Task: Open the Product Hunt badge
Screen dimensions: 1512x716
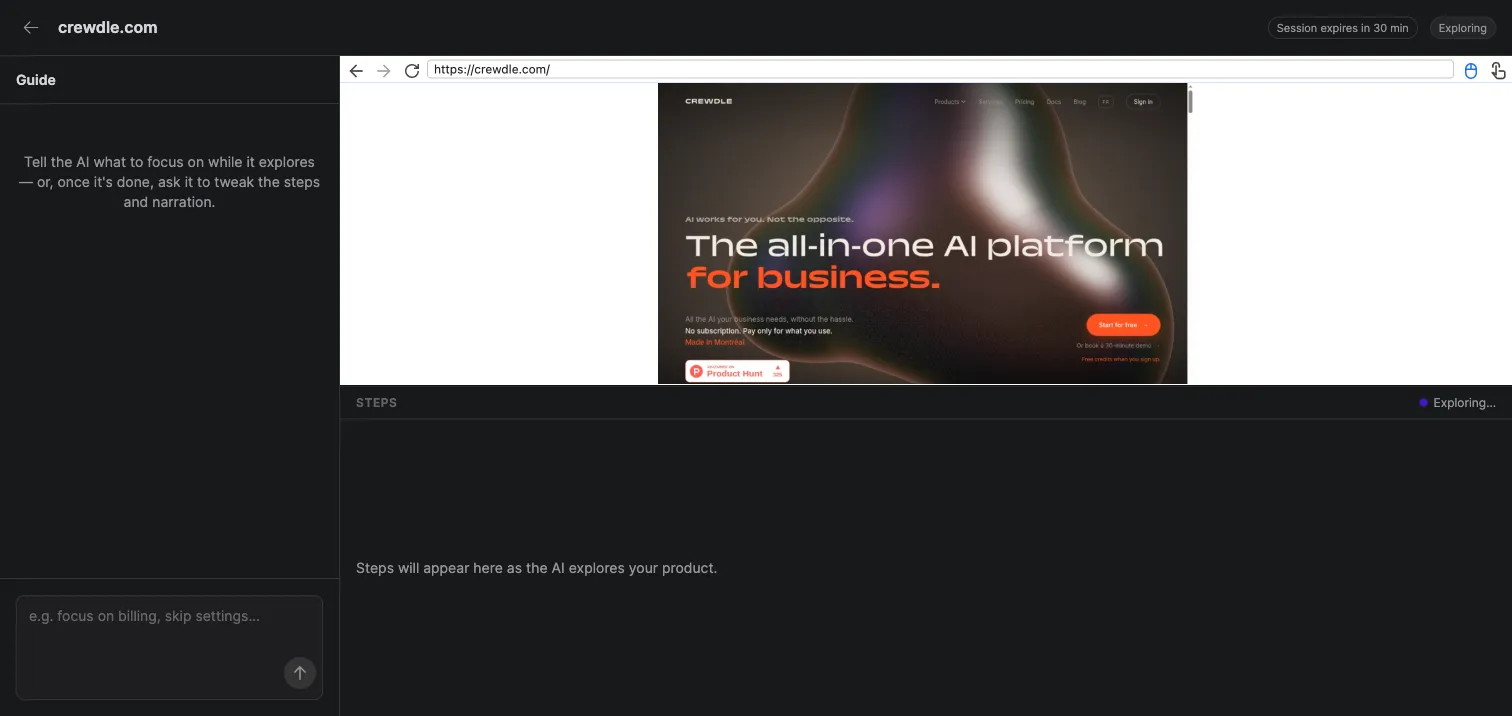Action: pos(737,371)
